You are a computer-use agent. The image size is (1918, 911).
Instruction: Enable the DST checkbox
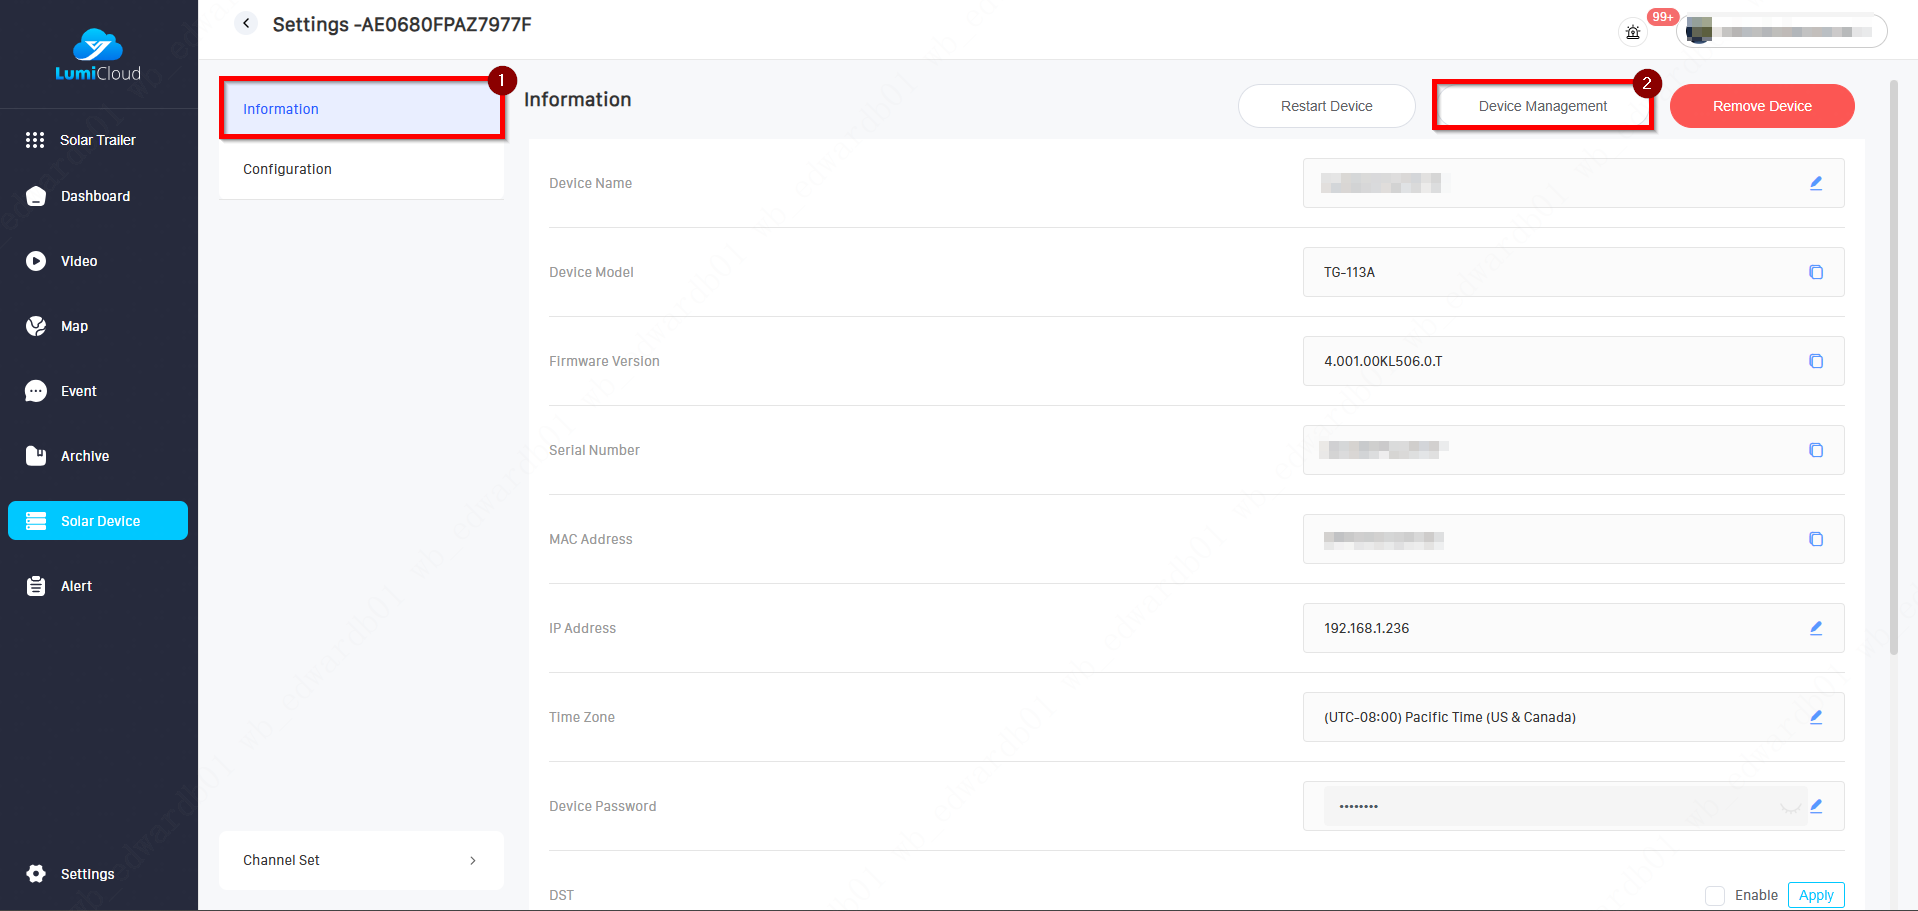tap(1715, 895)
